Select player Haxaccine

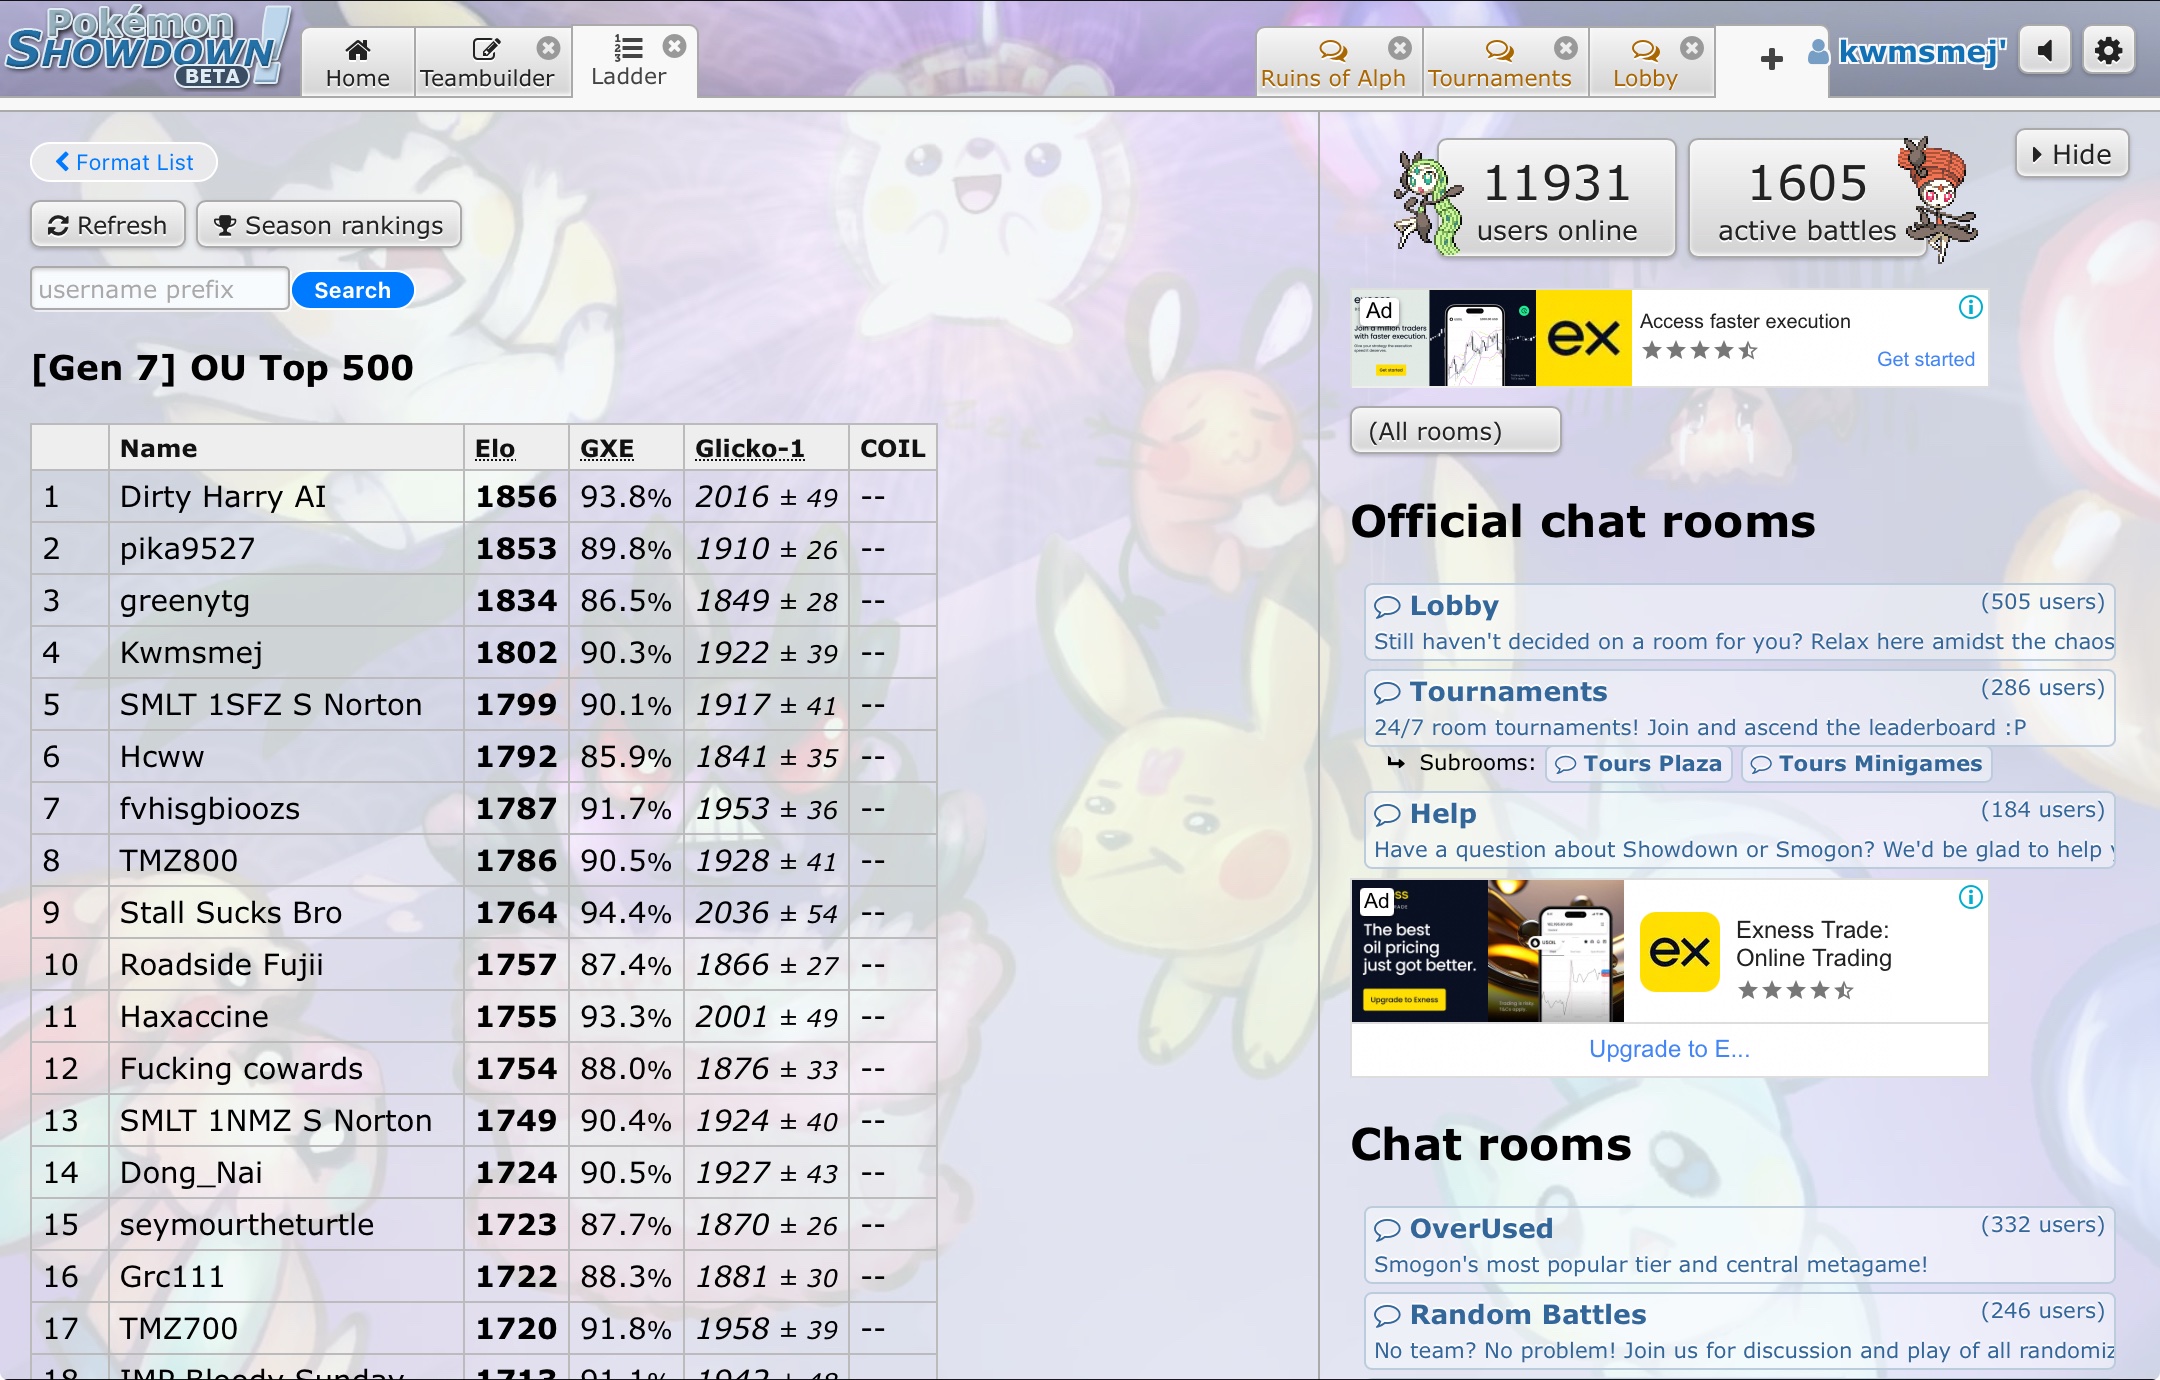[194, 1016]
